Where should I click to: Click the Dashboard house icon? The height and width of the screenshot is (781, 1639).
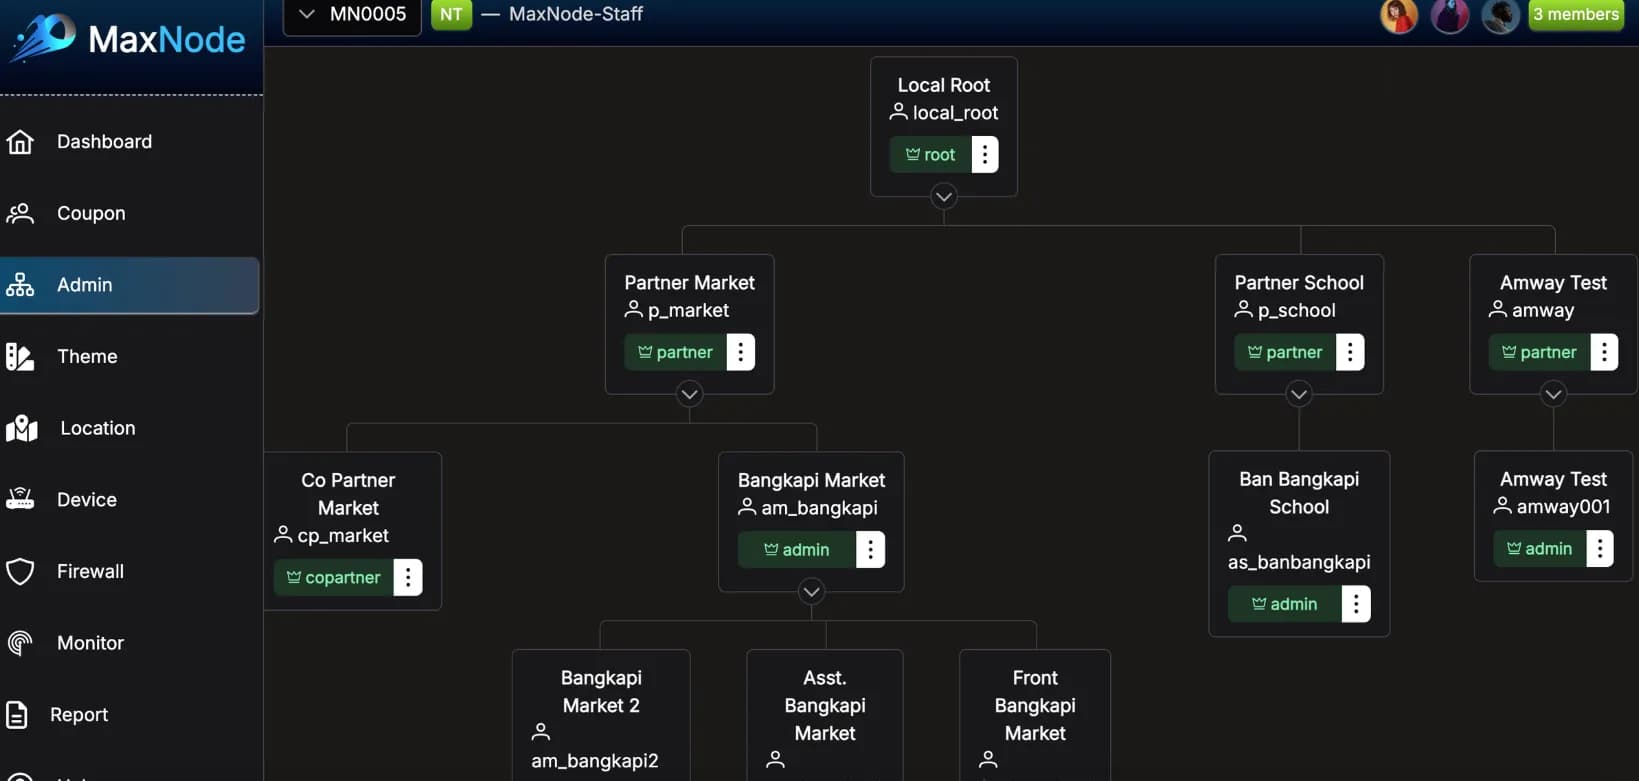[20, 142]
